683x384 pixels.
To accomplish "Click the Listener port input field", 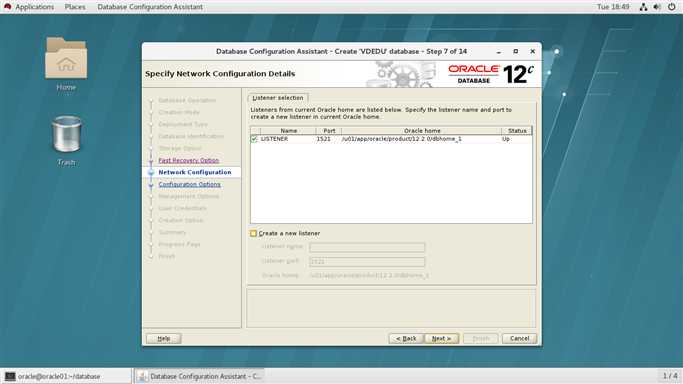I will tap(367, 261).
